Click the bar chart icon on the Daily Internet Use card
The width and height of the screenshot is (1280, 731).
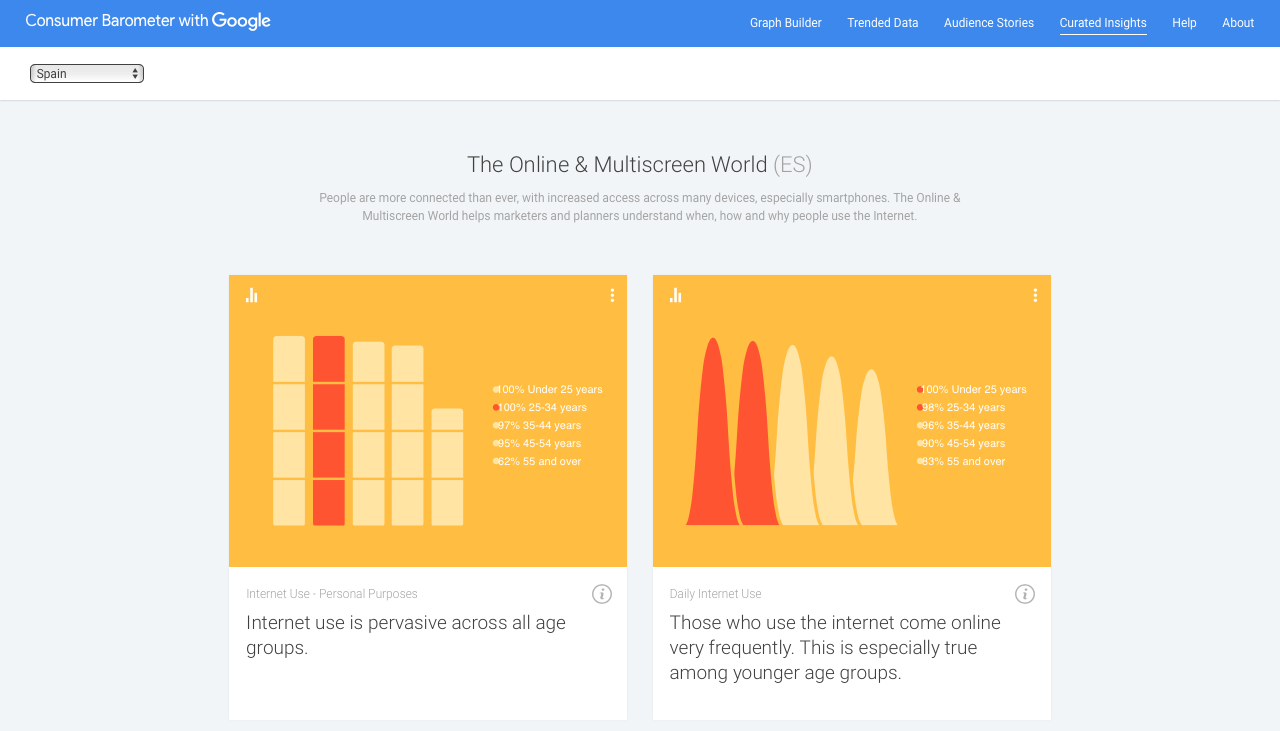coord(675,295)
